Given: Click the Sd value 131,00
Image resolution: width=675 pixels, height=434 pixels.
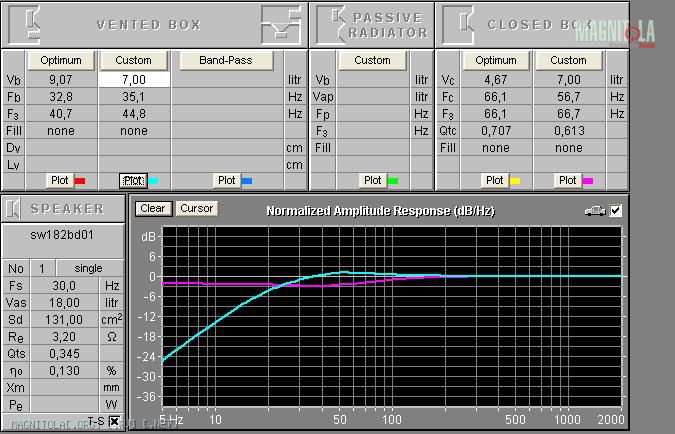Looking at the screenshot, I should click(x=64, y=320).
